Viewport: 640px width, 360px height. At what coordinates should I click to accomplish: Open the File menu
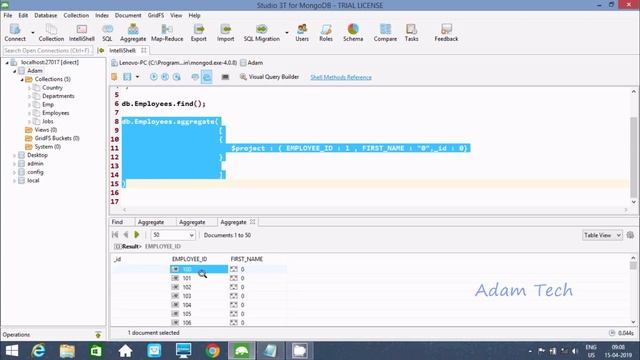pyautogui.click(x=8, y=15)
